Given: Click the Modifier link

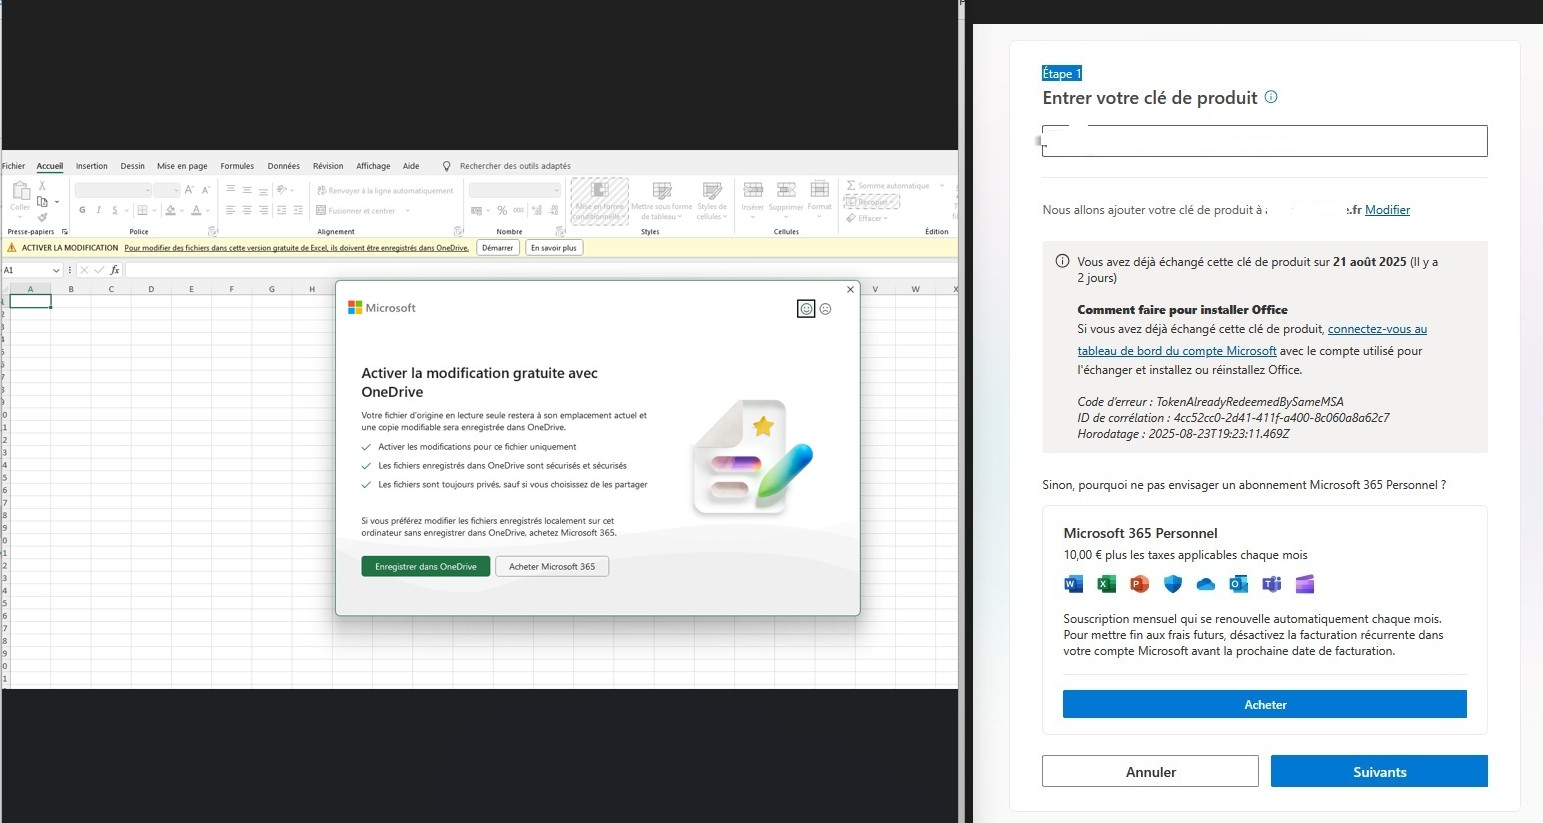Looking at the screenshot, I should point(1387,210).
